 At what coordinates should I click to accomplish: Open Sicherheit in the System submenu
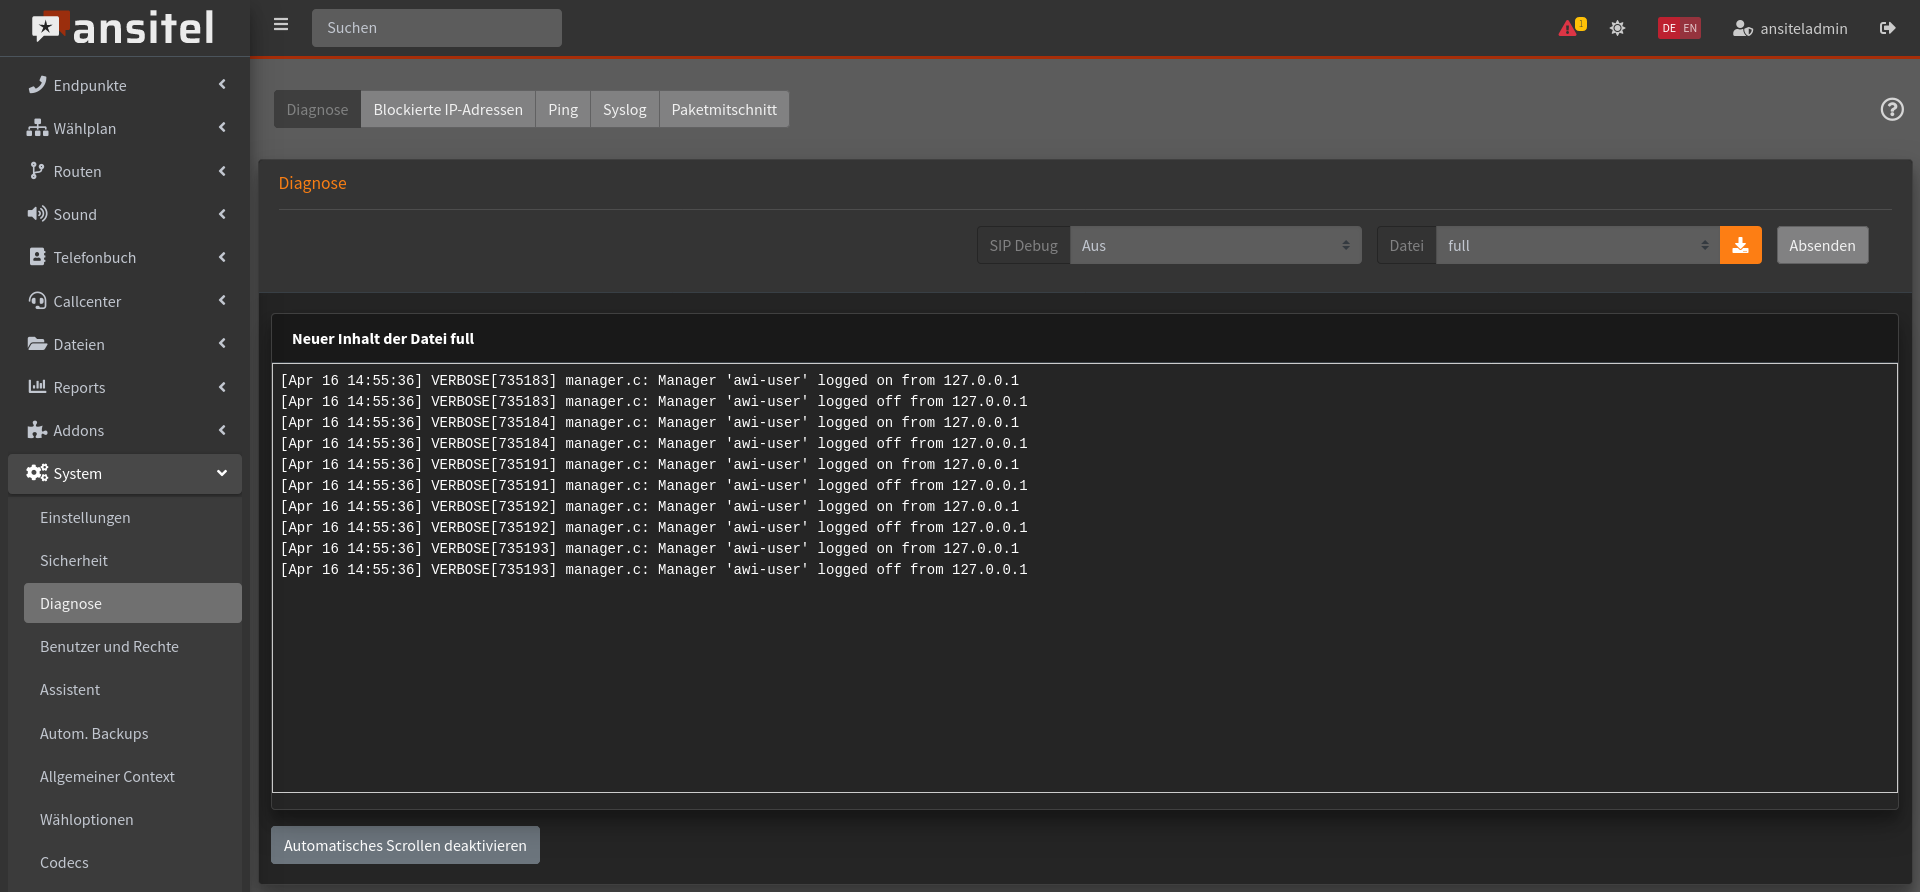pyautogui.click(x=74, y=561)
